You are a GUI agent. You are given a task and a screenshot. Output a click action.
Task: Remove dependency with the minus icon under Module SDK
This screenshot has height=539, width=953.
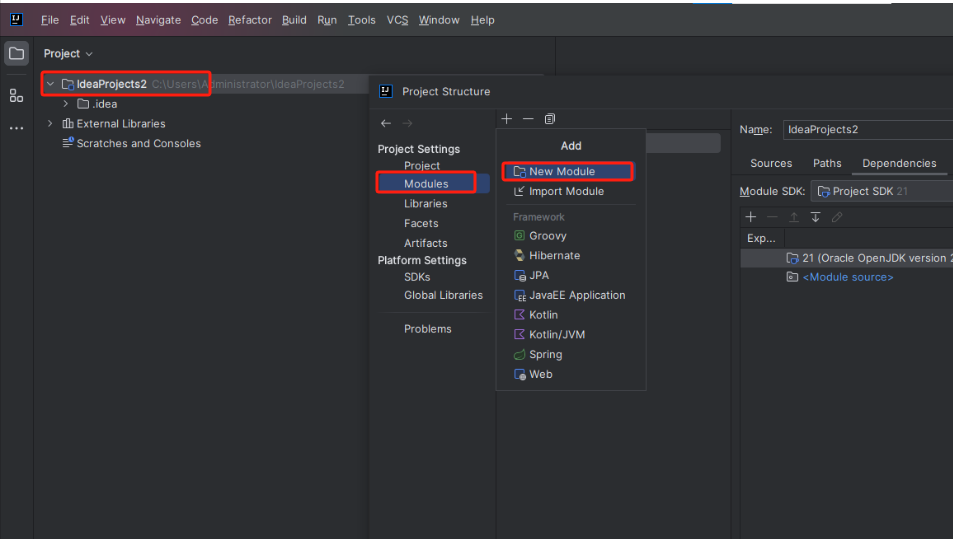(x=772, y=217)
